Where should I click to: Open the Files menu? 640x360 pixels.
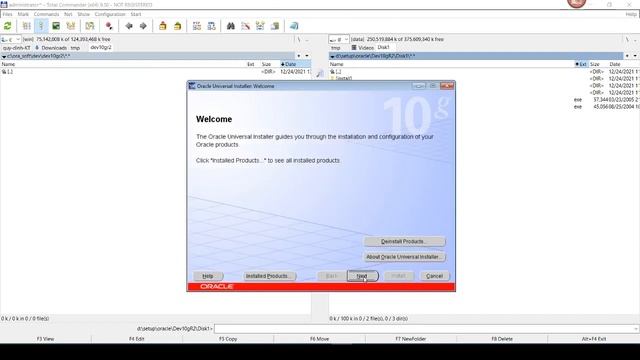pos(7,14)
